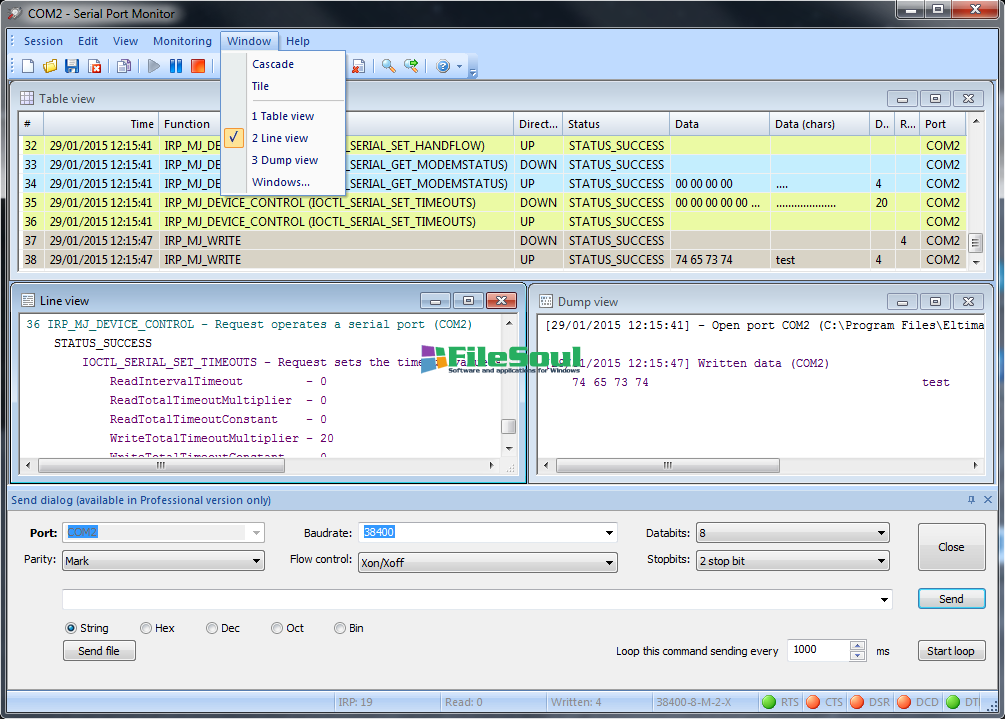1005x719 pixels.
Task: Expand the Parity dropdown showing Mark
Action: click(257, 561)
